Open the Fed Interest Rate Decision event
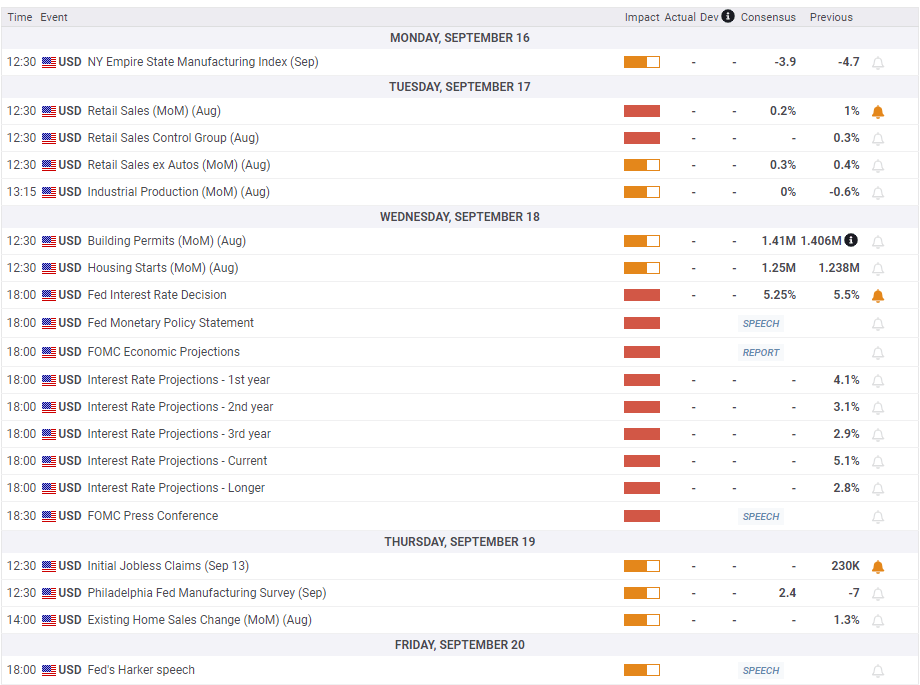The width and height of the screenshot is (920, 685). [157, 295]
